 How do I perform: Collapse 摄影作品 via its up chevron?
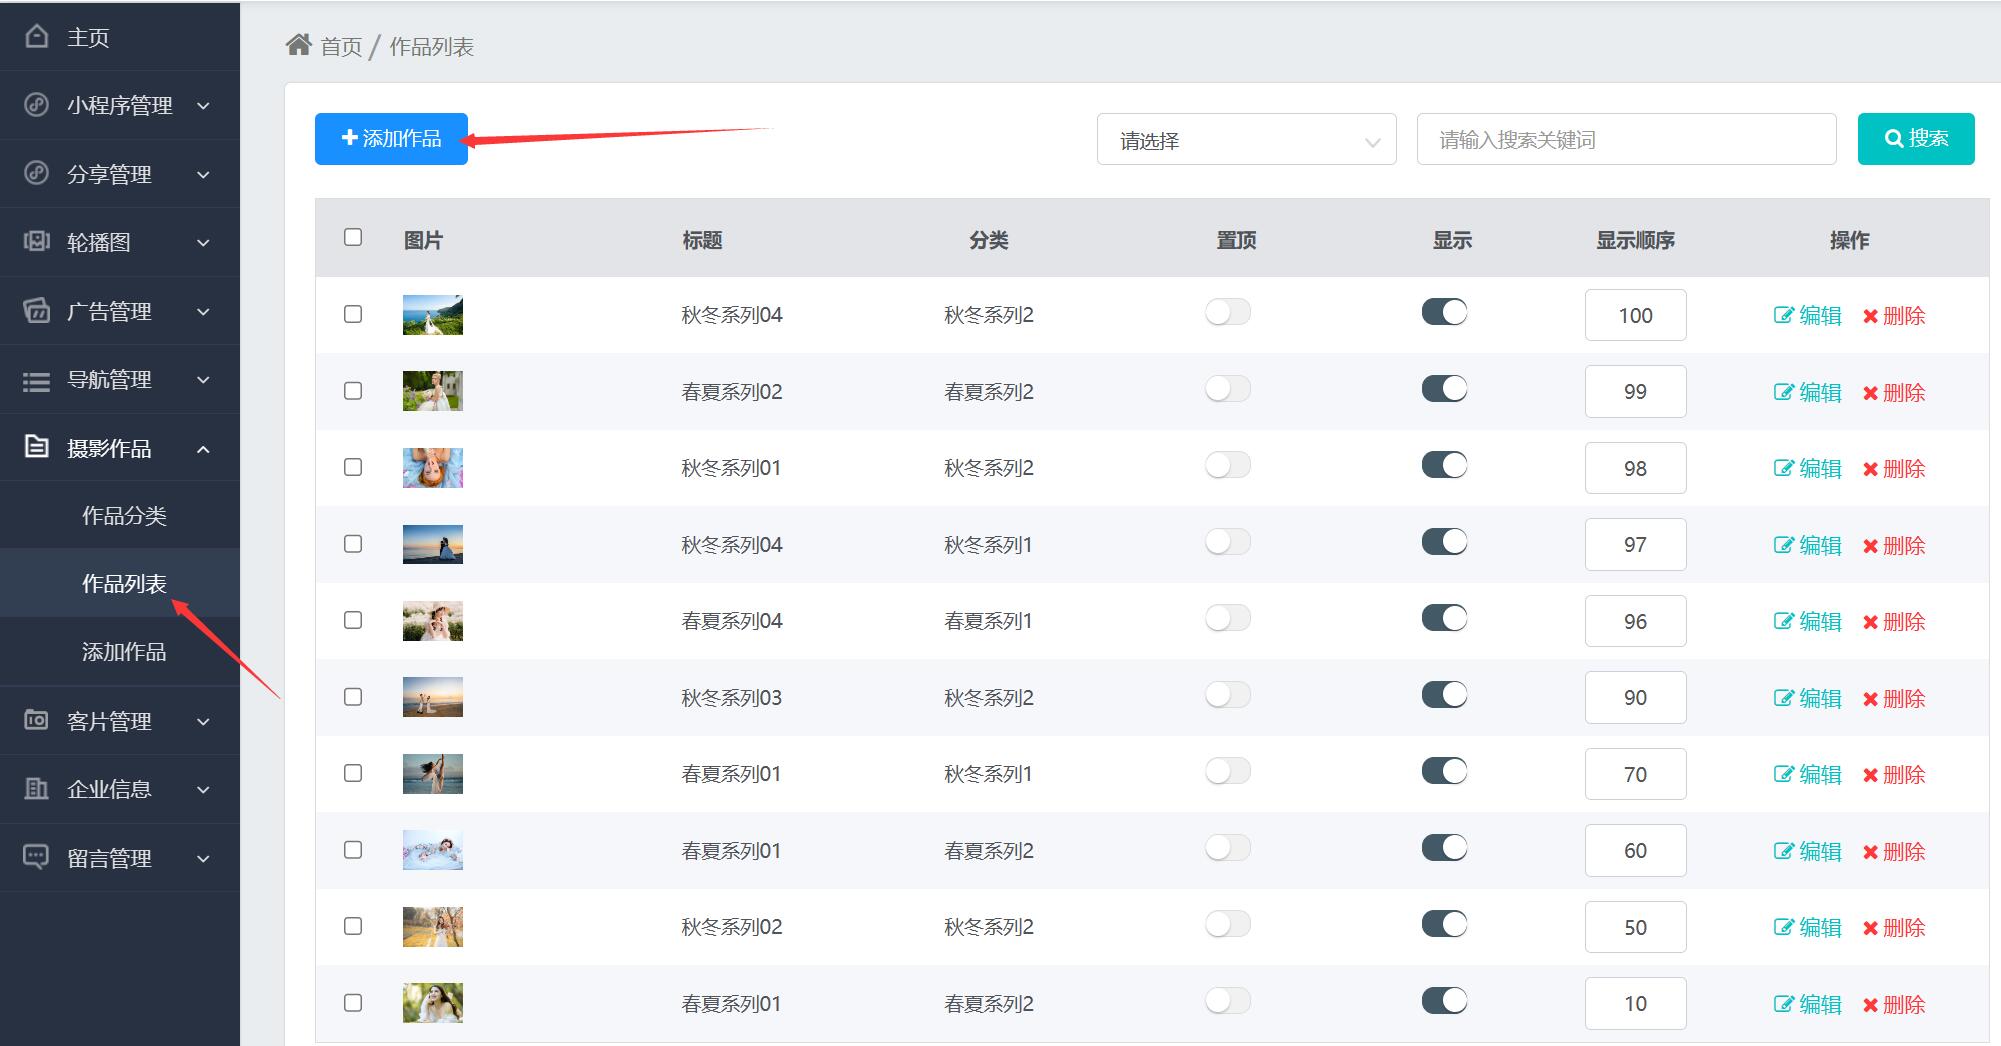coord(203,449)
